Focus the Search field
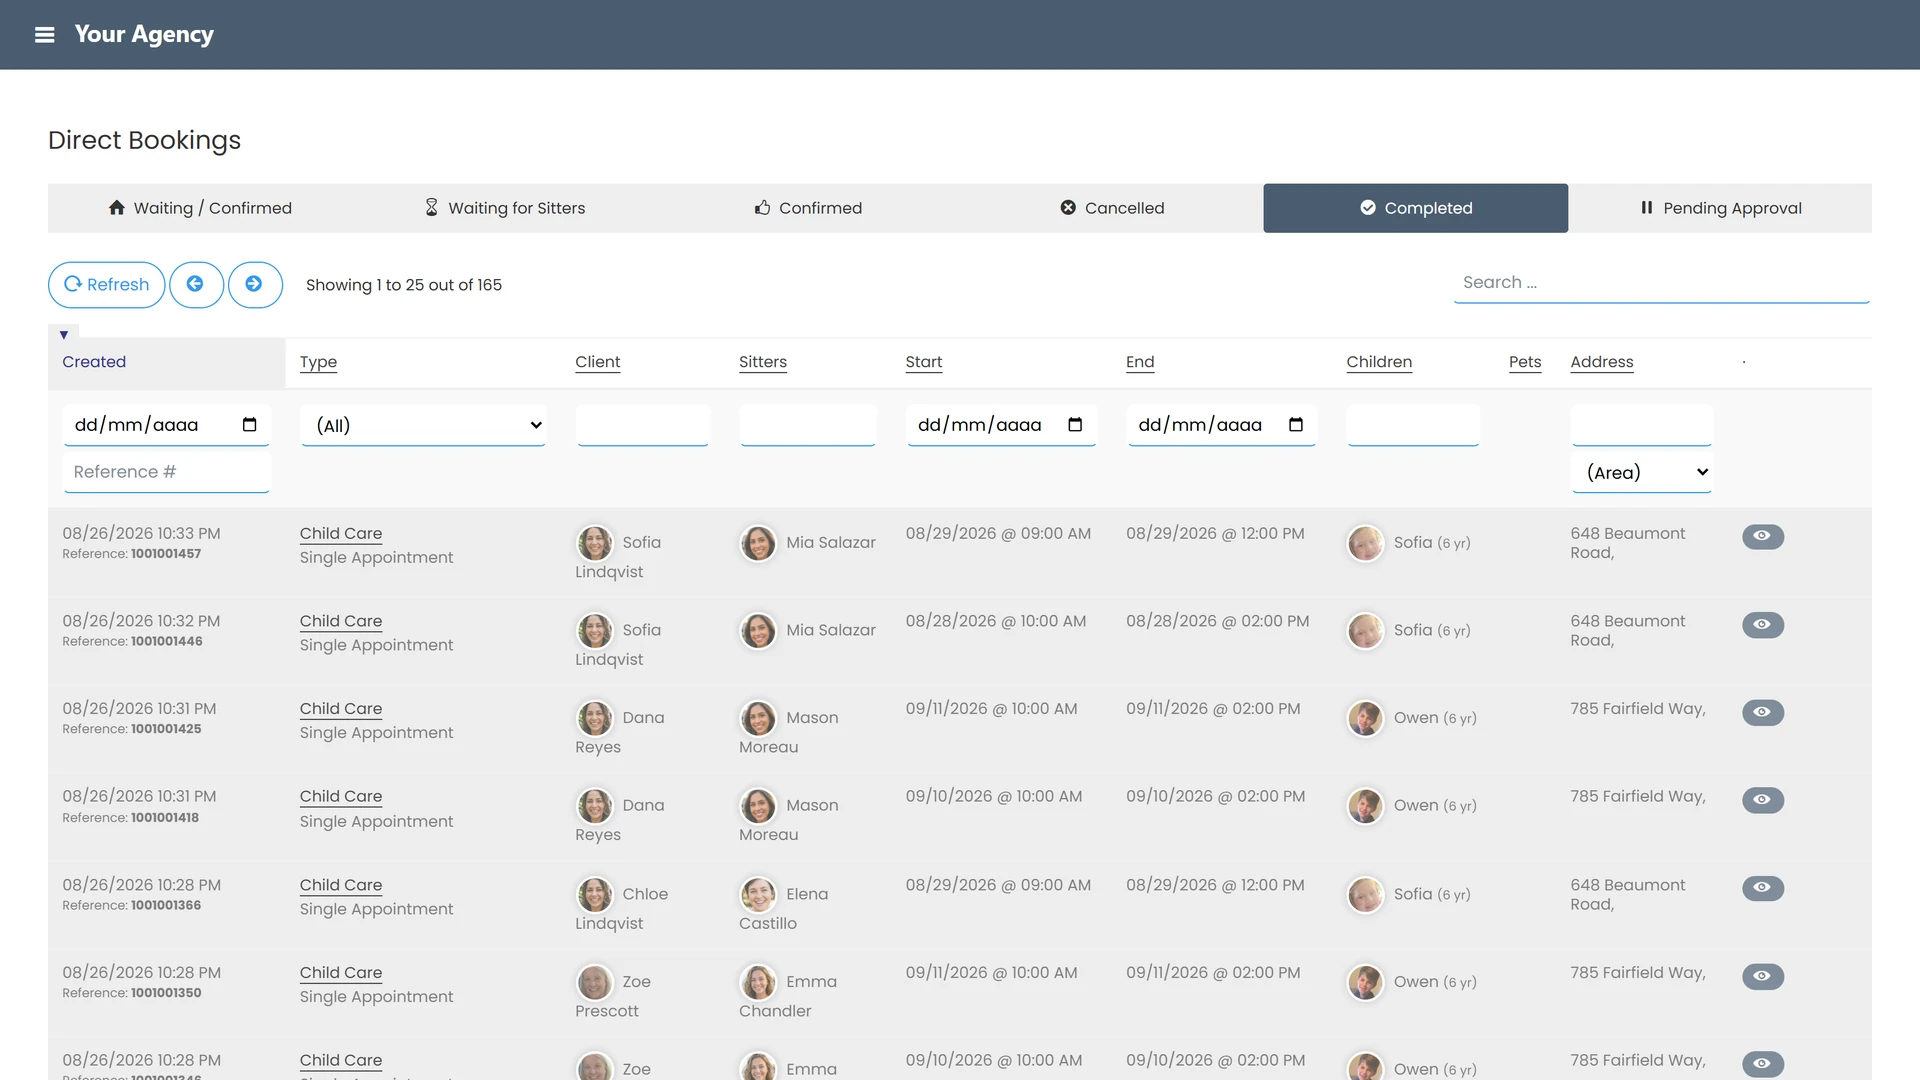 (x=1662, y=283)
